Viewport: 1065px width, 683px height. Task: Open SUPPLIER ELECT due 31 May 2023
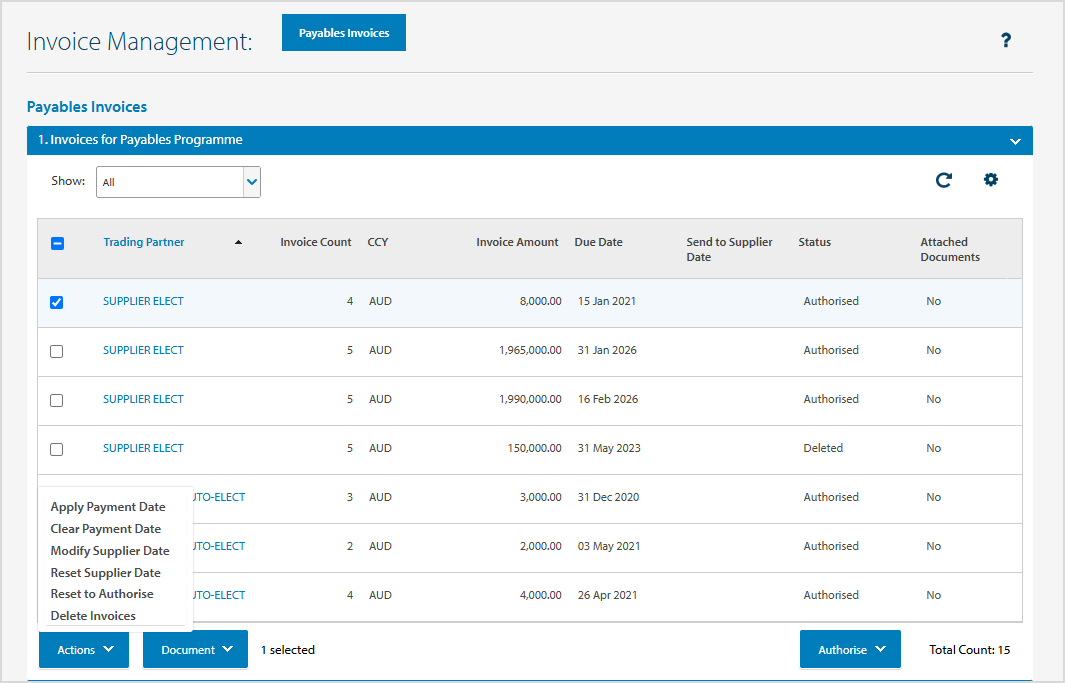click(x=143, y=447)
